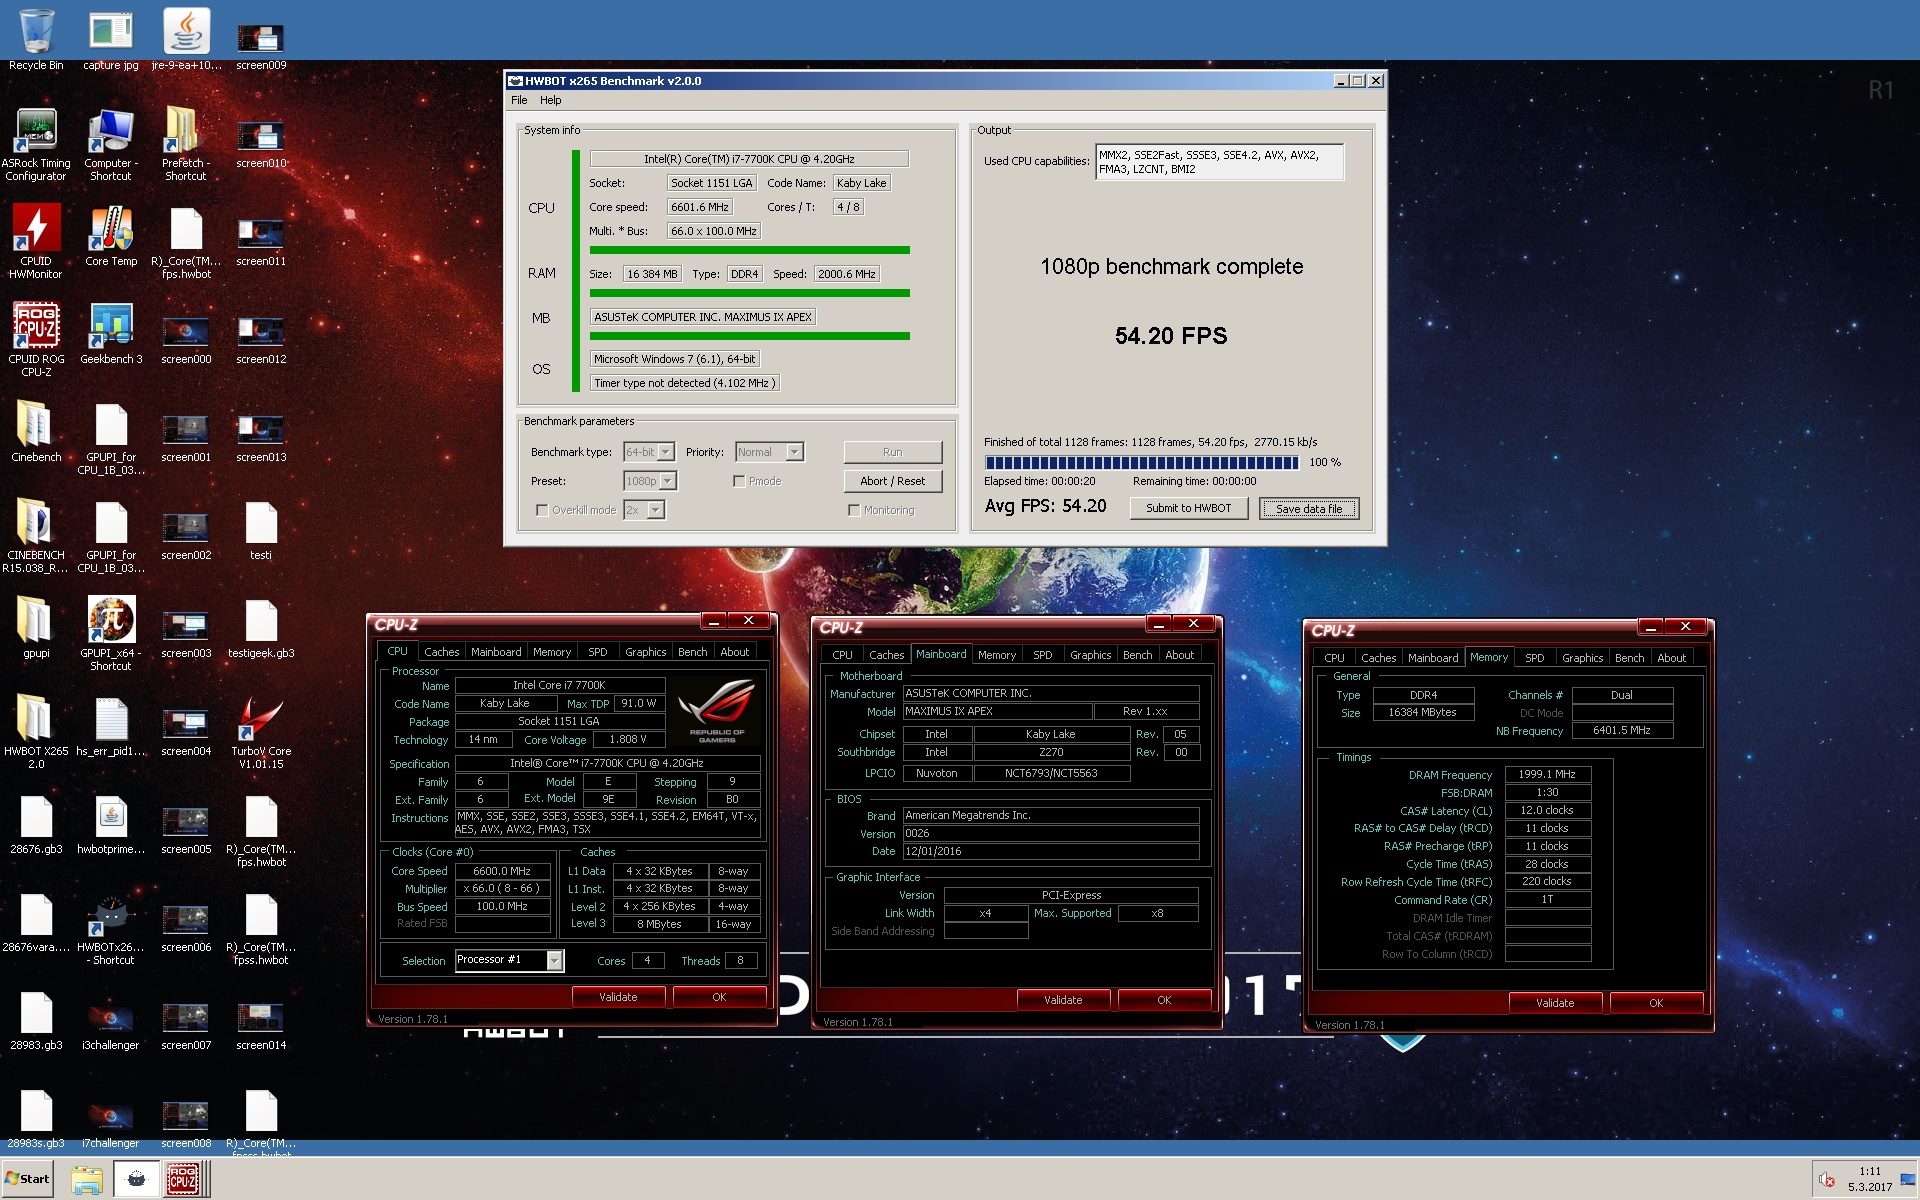Open the testigeek.gb3 file icon
The image size is (1920, 1200).
pyautogui.click(x=261, y=630)
